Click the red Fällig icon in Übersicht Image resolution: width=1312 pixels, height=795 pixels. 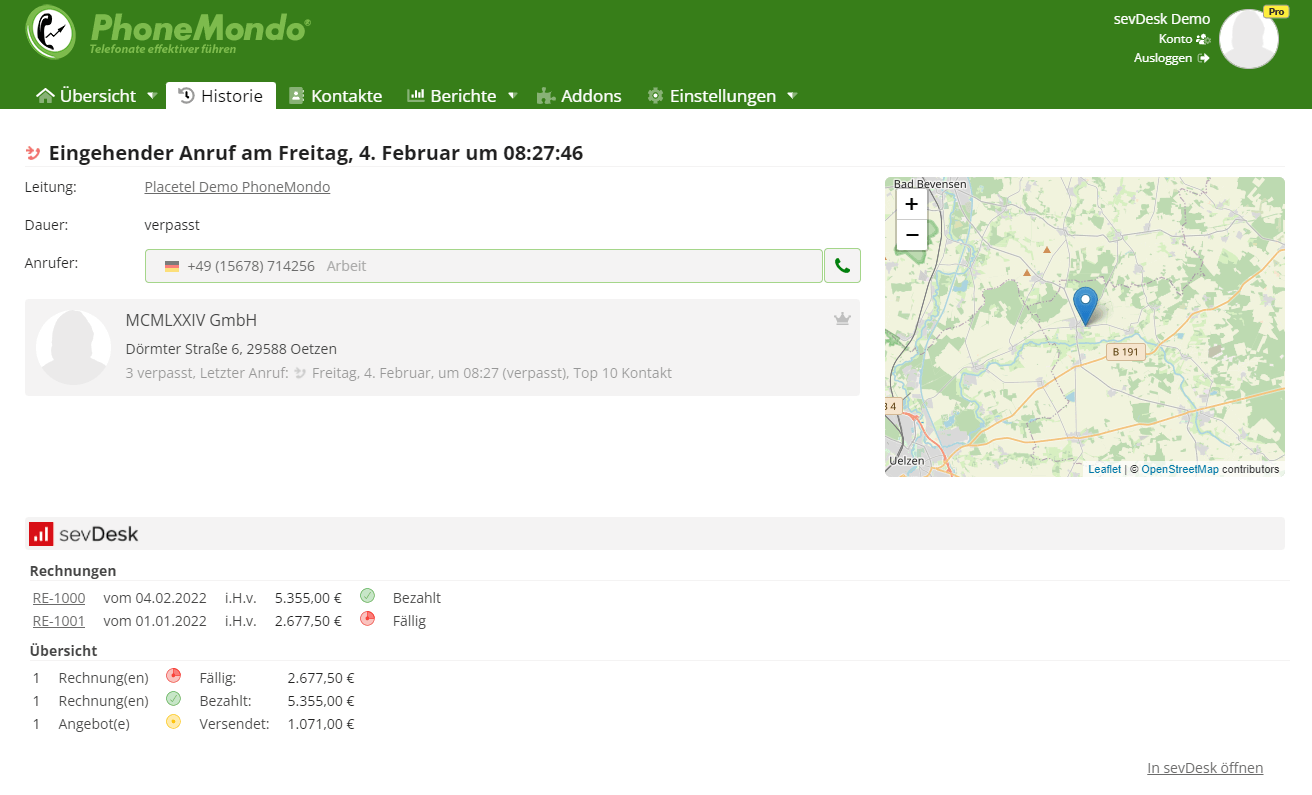(173, 676)
